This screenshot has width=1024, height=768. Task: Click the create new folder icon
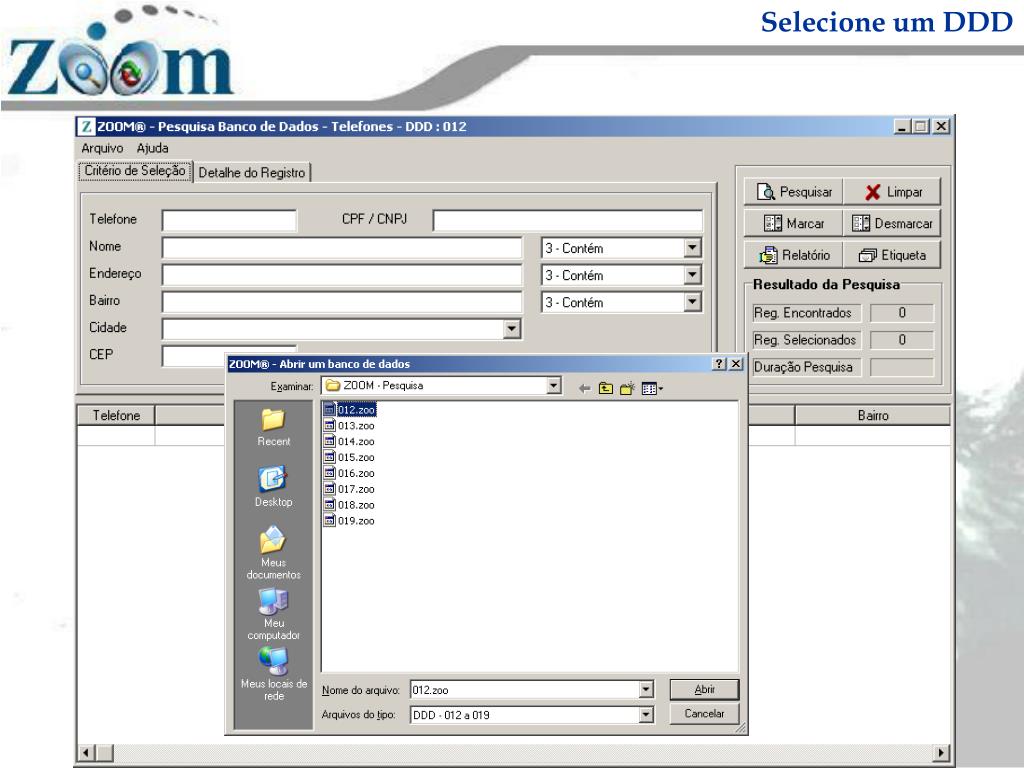628,389
